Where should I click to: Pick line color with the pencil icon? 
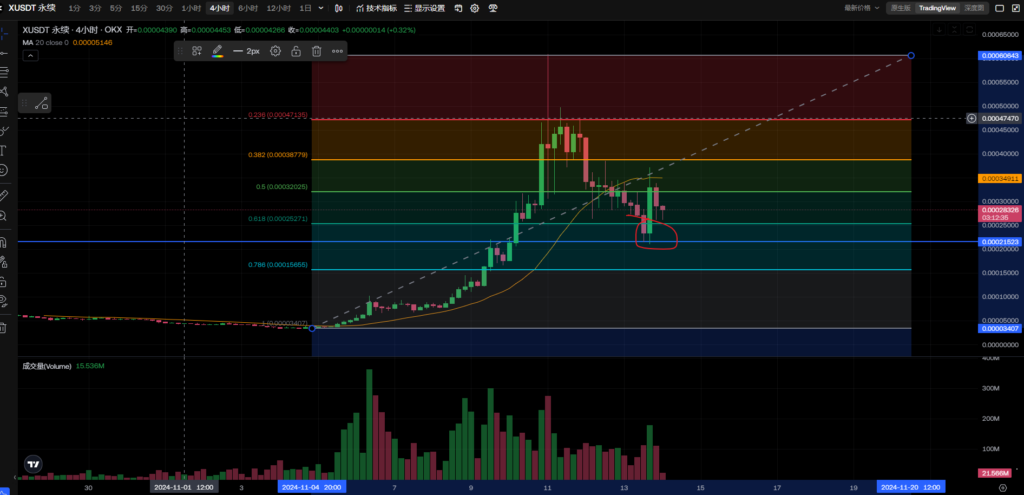[x=217, y=50]
